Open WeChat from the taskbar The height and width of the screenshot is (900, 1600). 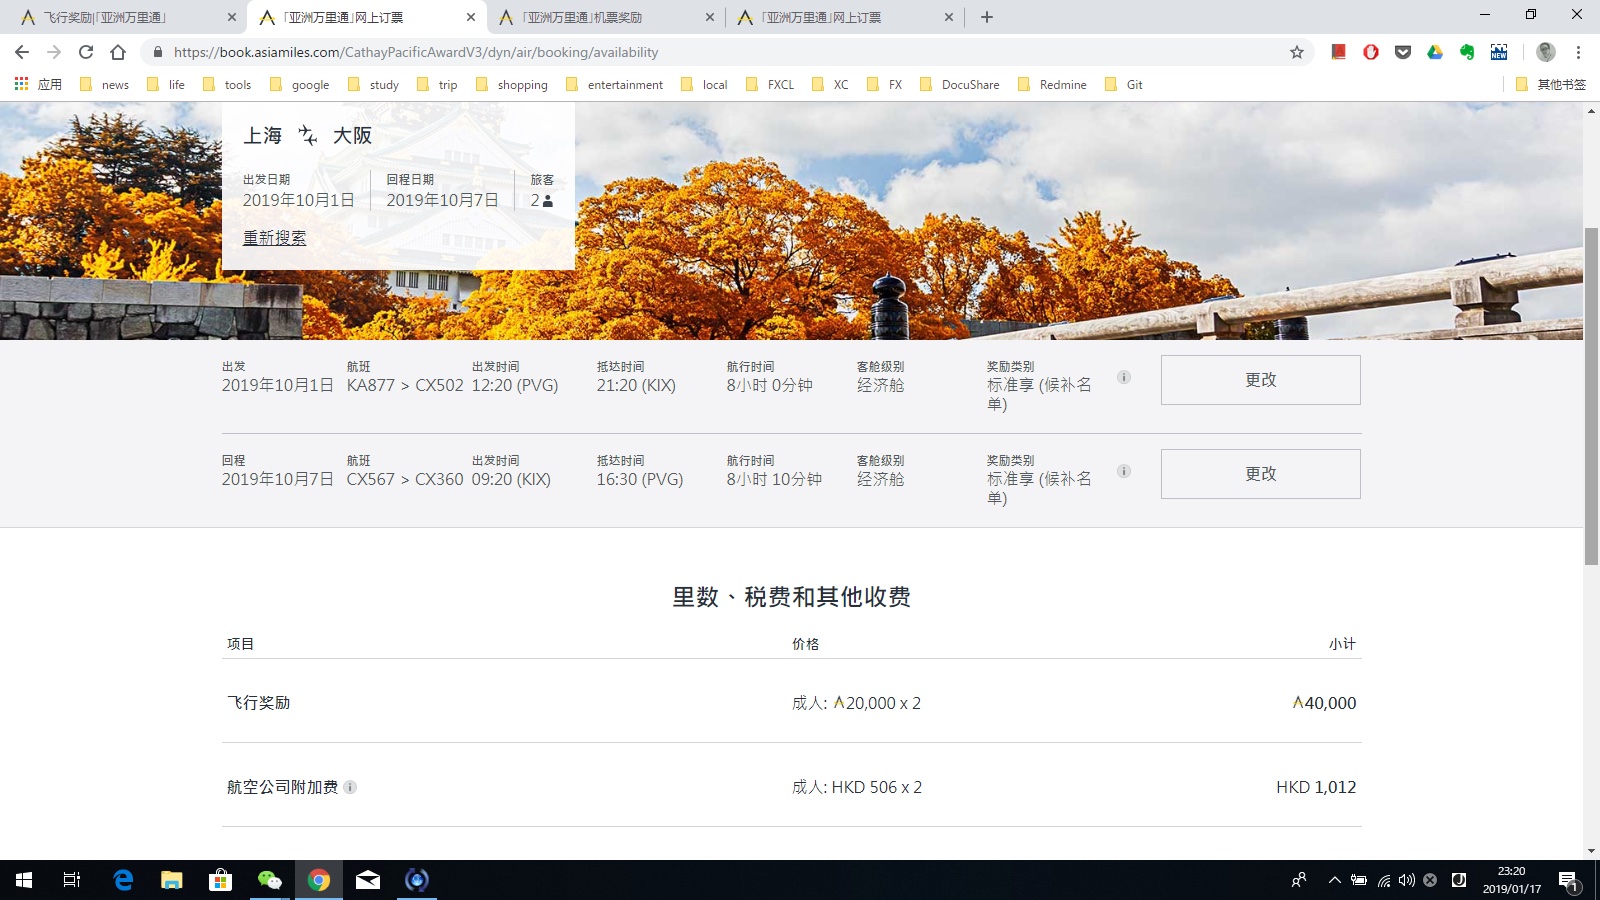pyautogui.click(x=270, y=880)
